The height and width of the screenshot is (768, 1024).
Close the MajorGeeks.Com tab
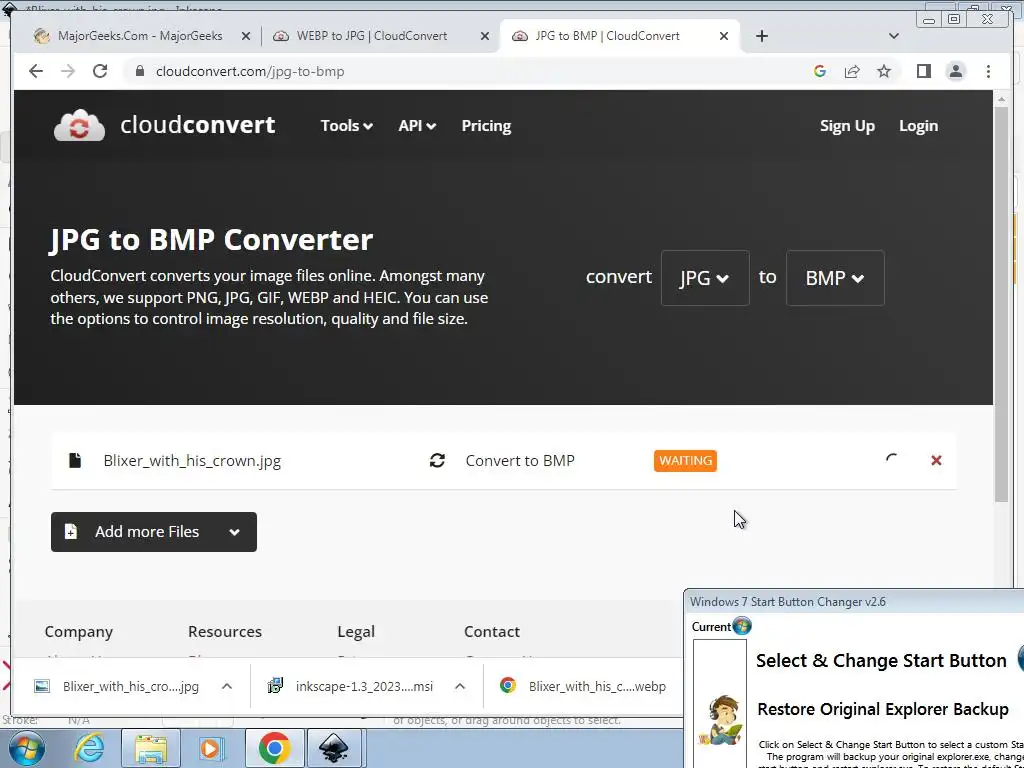[246, 37]
